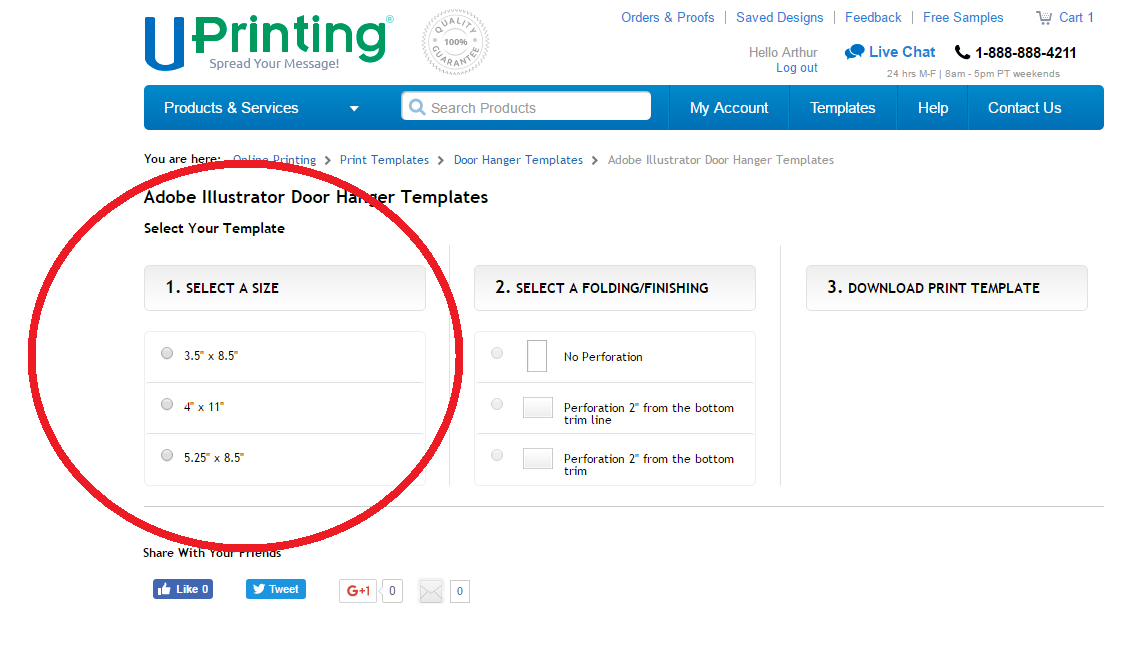Click thumbnail for perforation from bottom trim line
The image size is (1136, 656).
click(x=538, y=407)
